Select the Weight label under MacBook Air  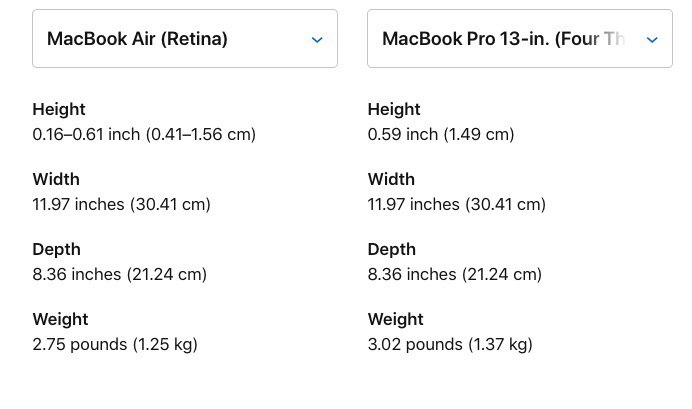tap(60, 319)
